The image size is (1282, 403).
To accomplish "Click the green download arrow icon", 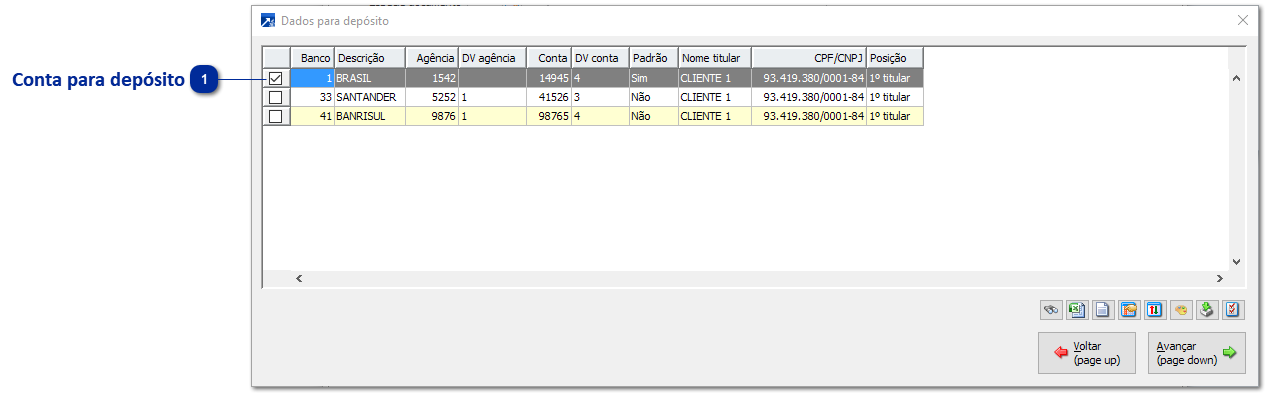I will pos(1207,310).
